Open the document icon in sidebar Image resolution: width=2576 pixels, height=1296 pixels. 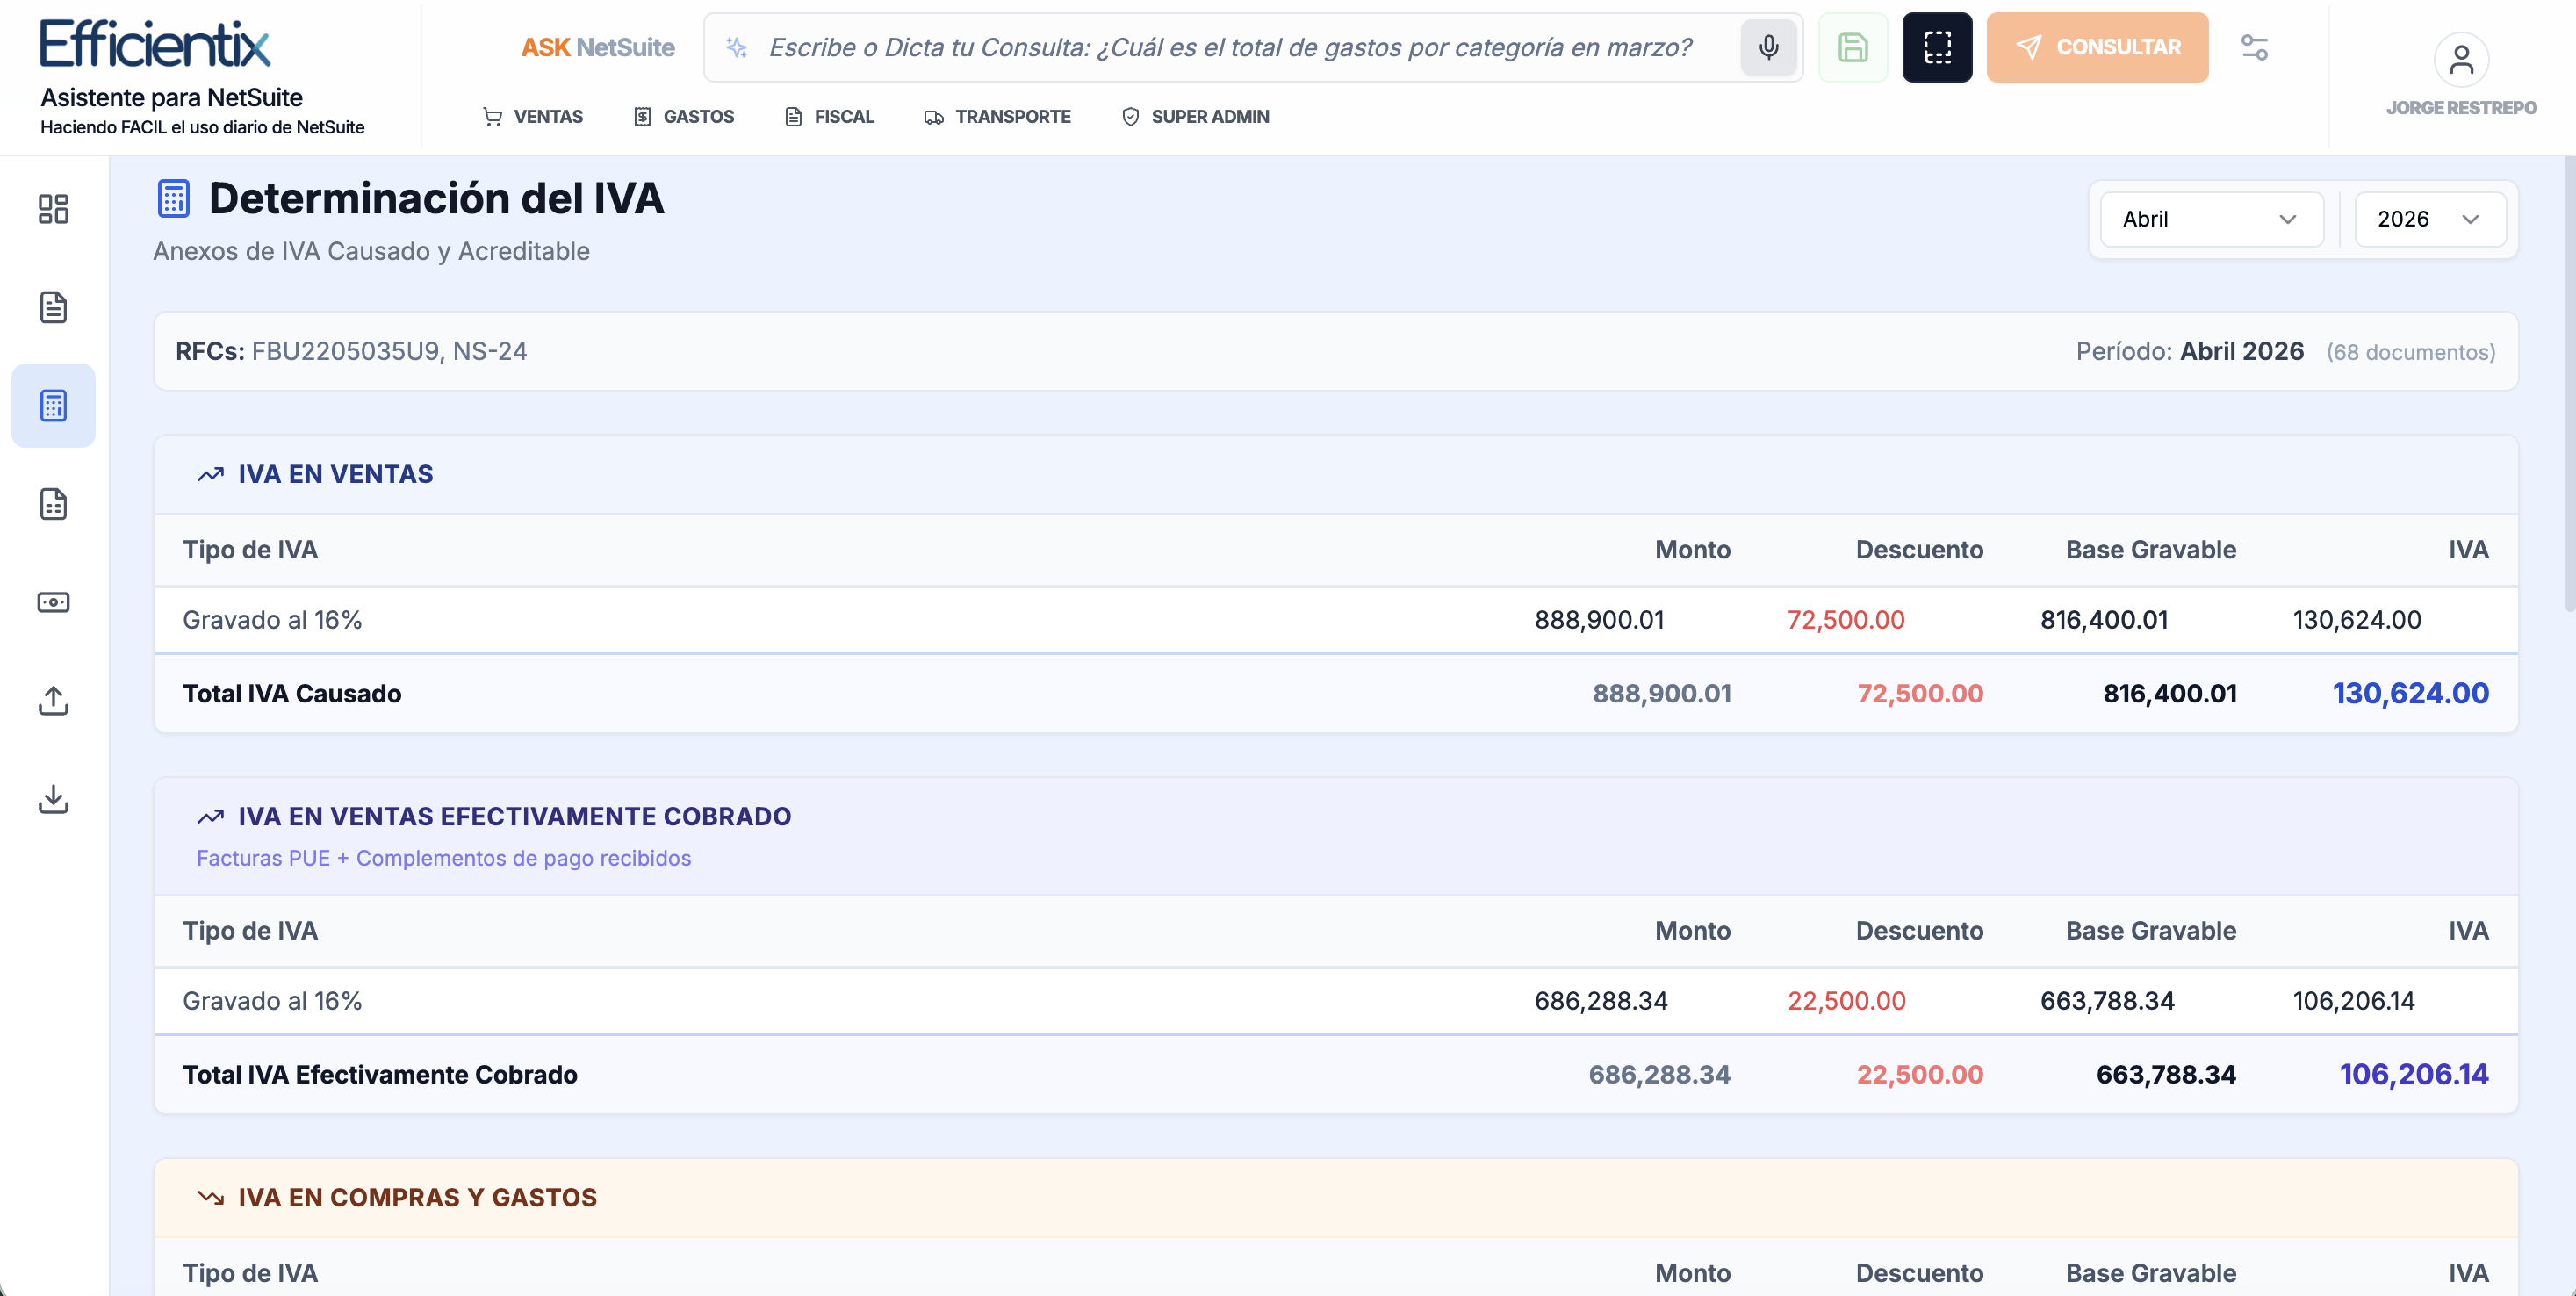pyautogui.click(x=53, y=307)
